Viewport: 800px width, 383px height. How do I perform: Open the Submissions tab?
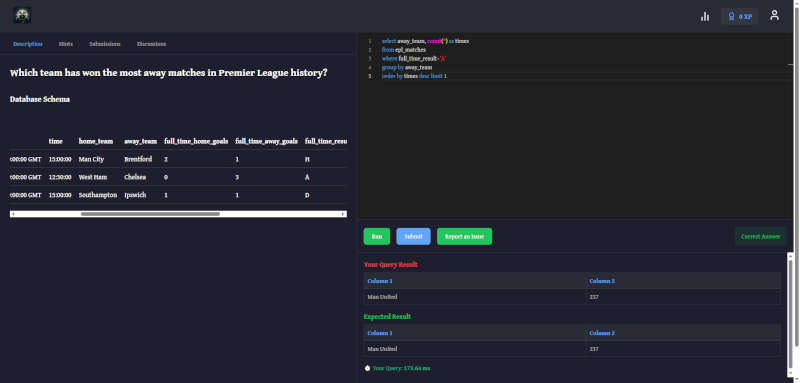point(105,44)
